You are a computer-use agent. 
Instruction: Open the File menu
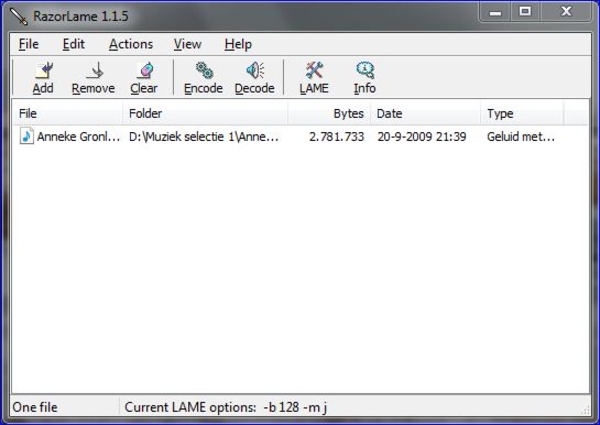pyautogui.click(x=29, y=44)
